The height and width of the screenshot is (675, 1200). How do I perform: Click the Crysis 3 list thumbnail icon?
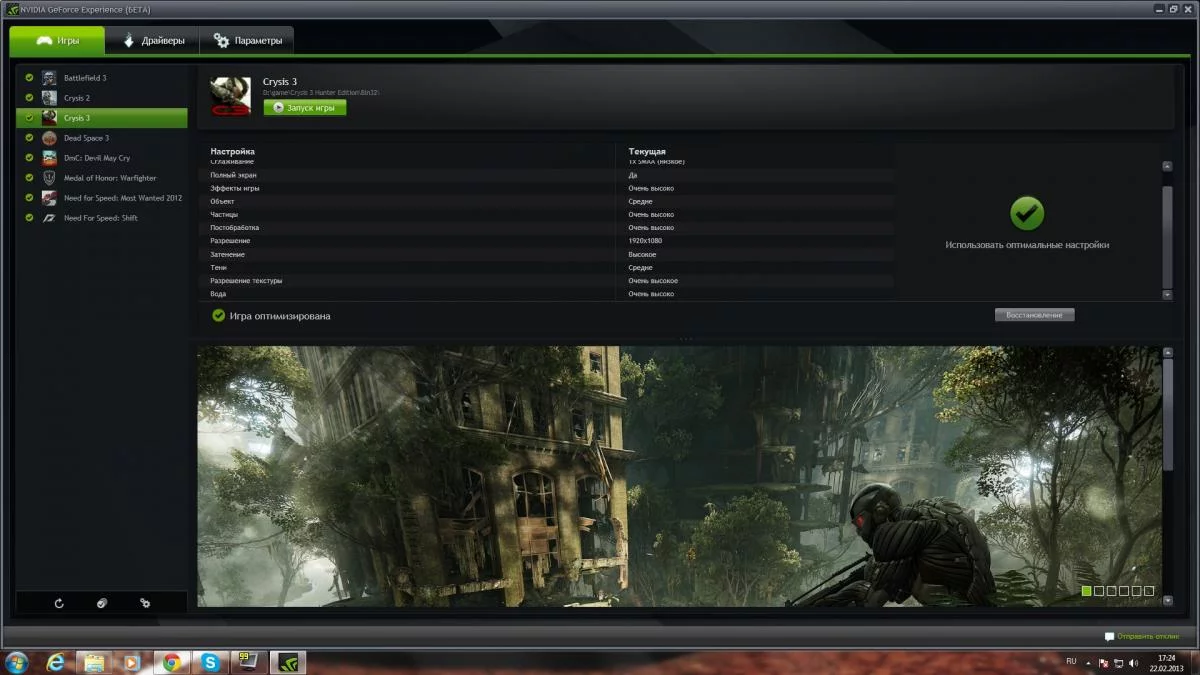(49, 118)
